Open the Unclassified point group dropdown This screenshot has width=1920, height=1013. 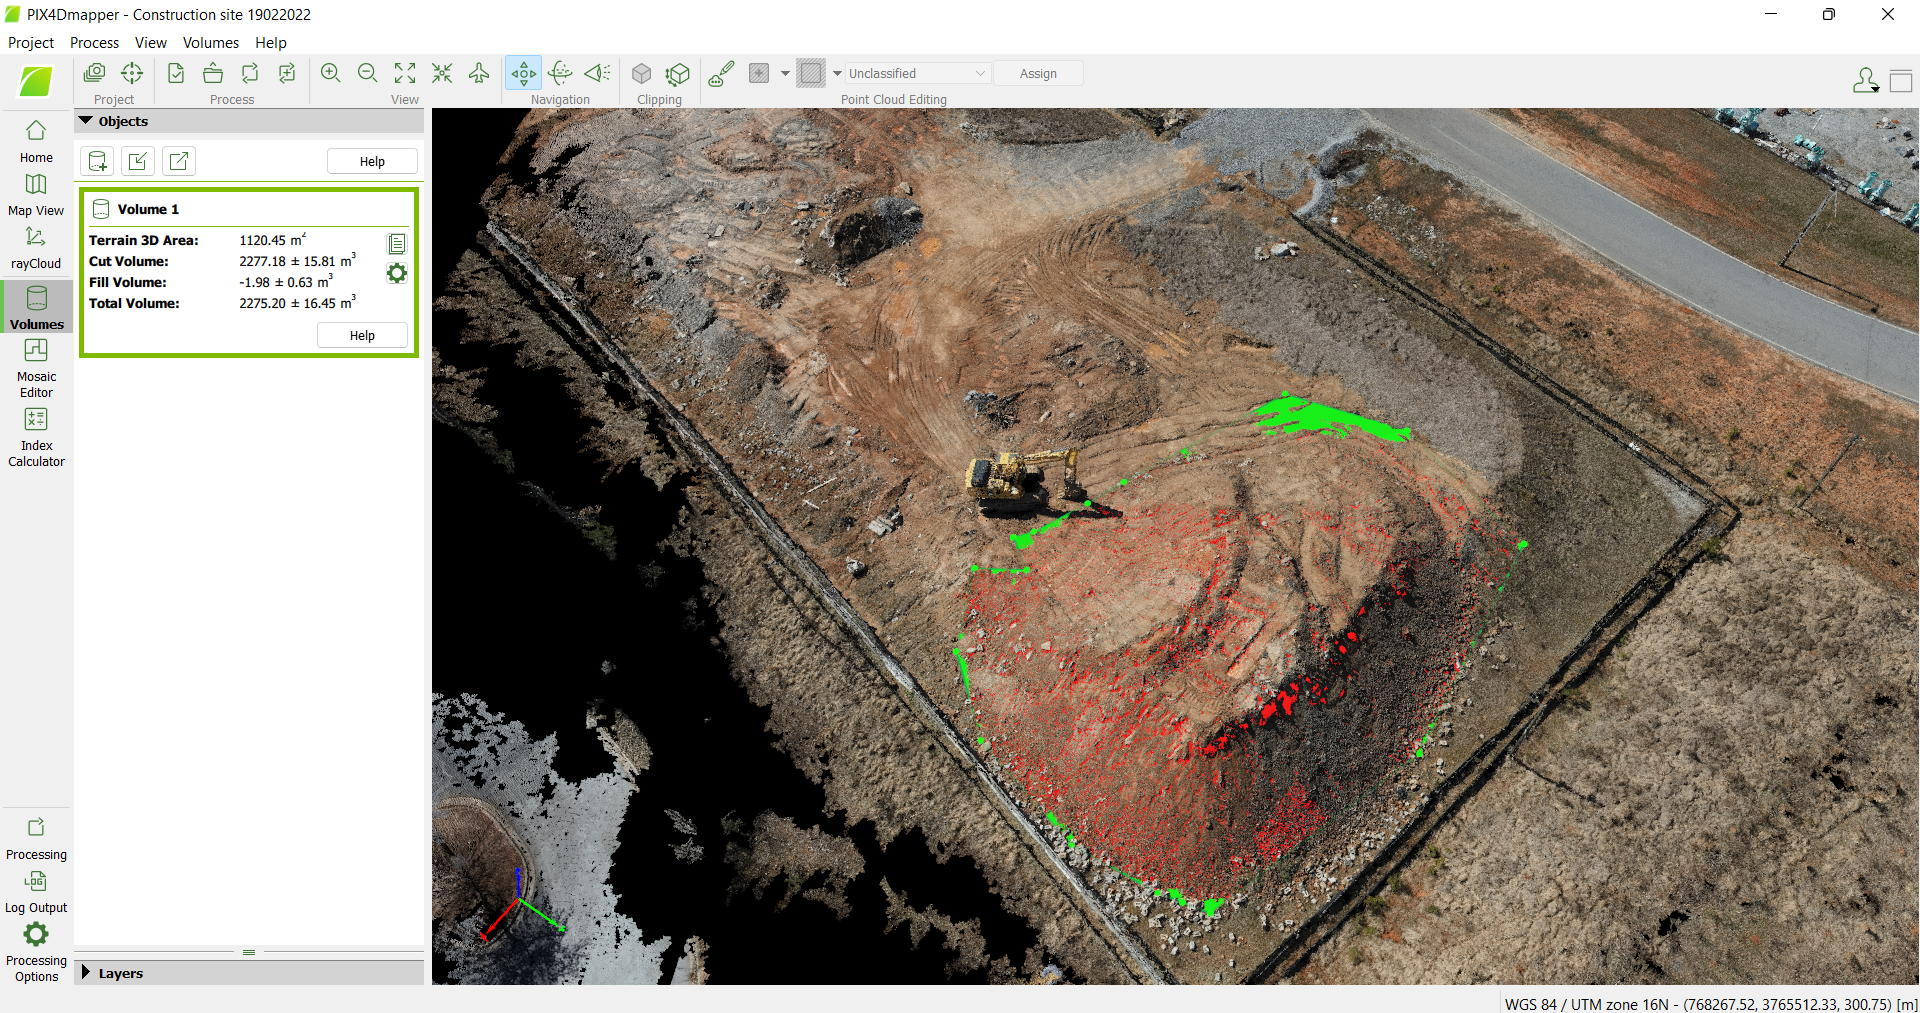click(x=917, y=74)
